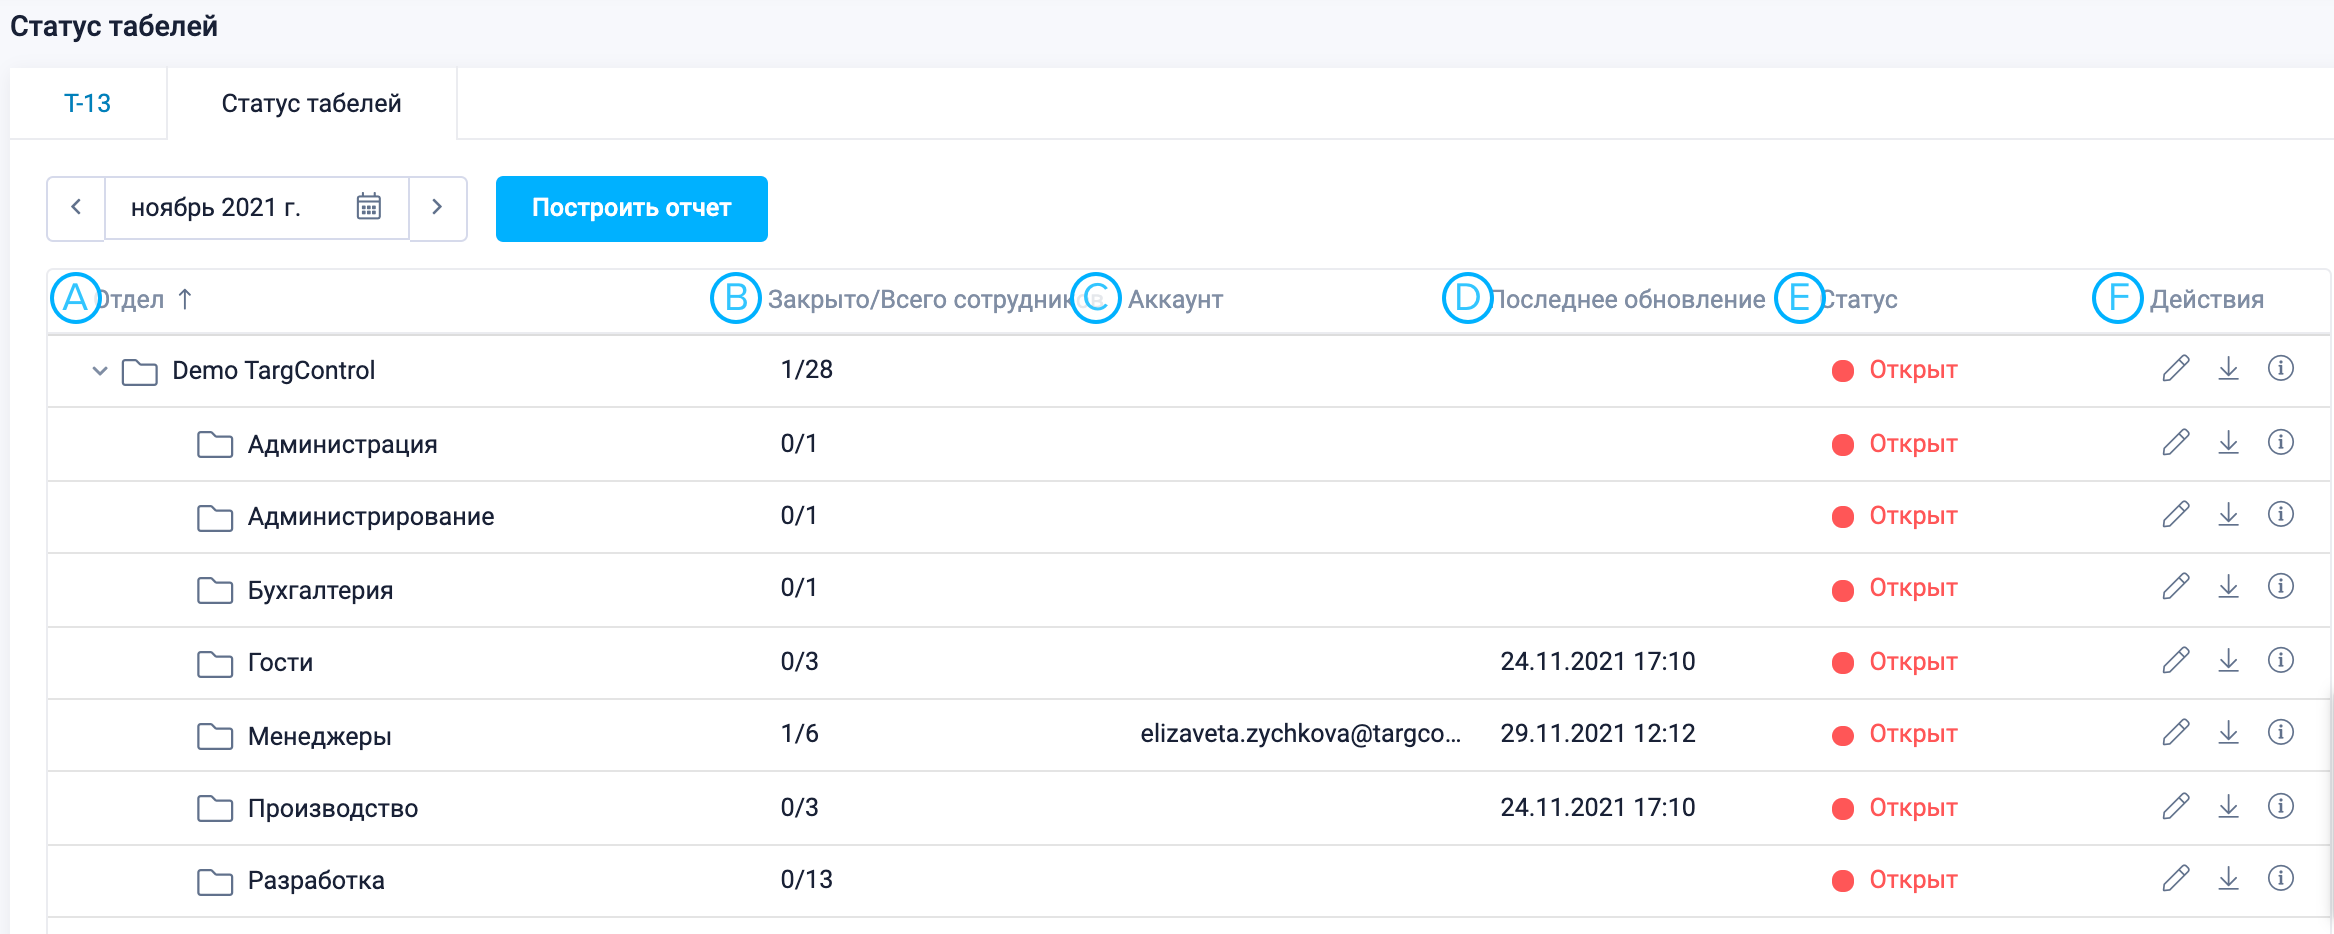Open info icon for Производство

2280,807
